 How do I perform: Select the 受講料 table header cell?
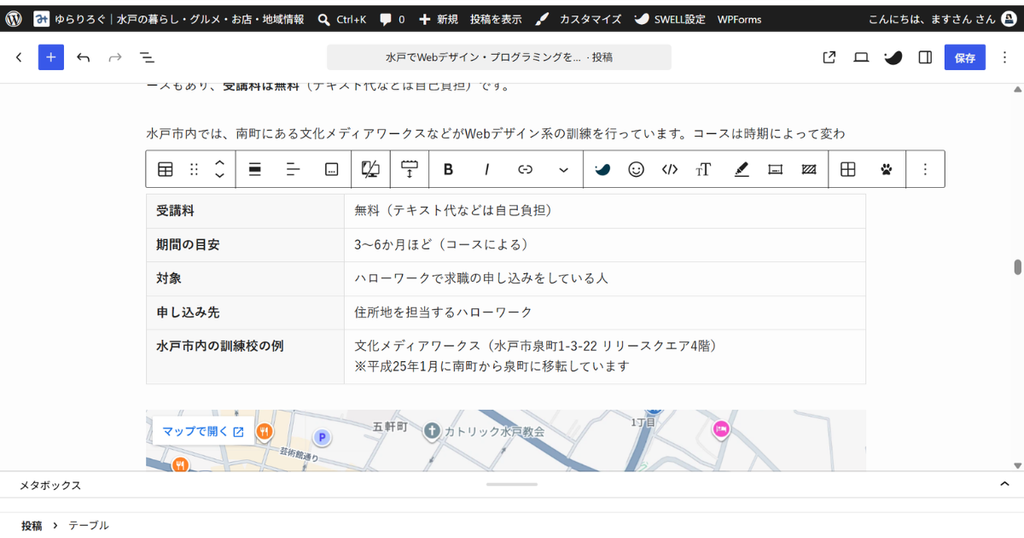[246, 211]
